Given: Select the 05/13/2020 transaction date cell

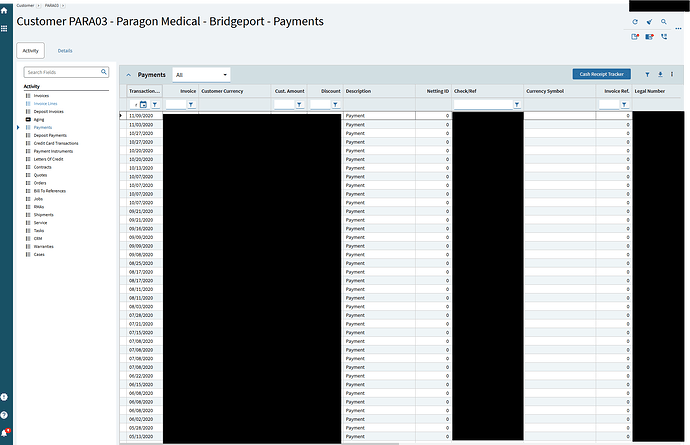Looking at the screenshot, I should coord(145,437).
